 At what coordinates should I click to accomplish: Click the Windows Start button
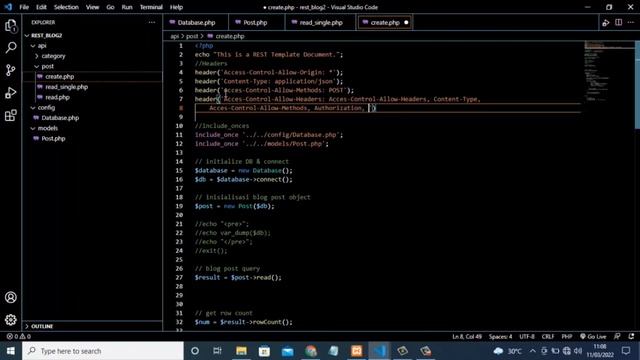coord(11,351)
